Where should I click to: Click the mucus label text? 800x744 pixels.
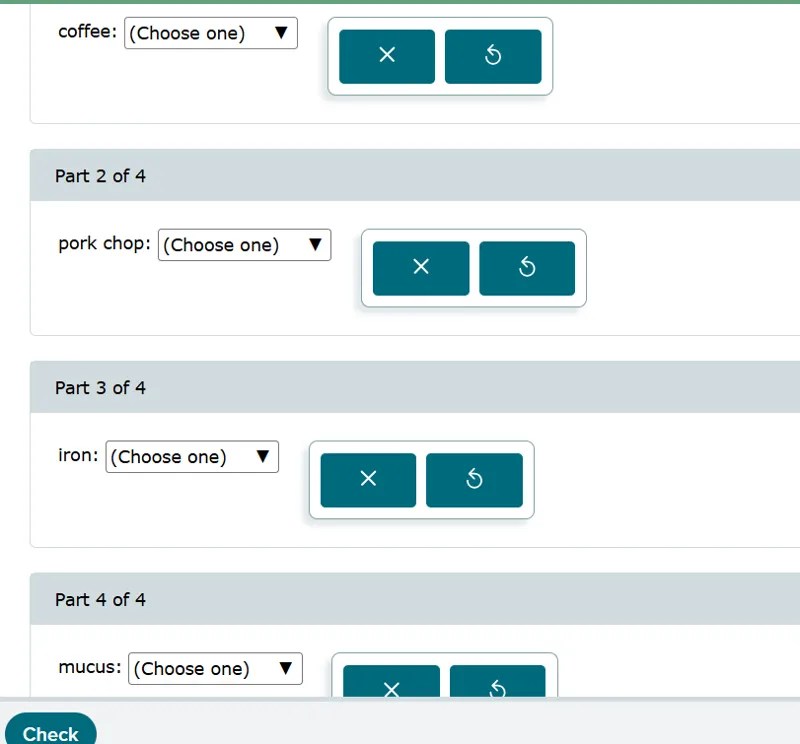(x=90, y=667)
